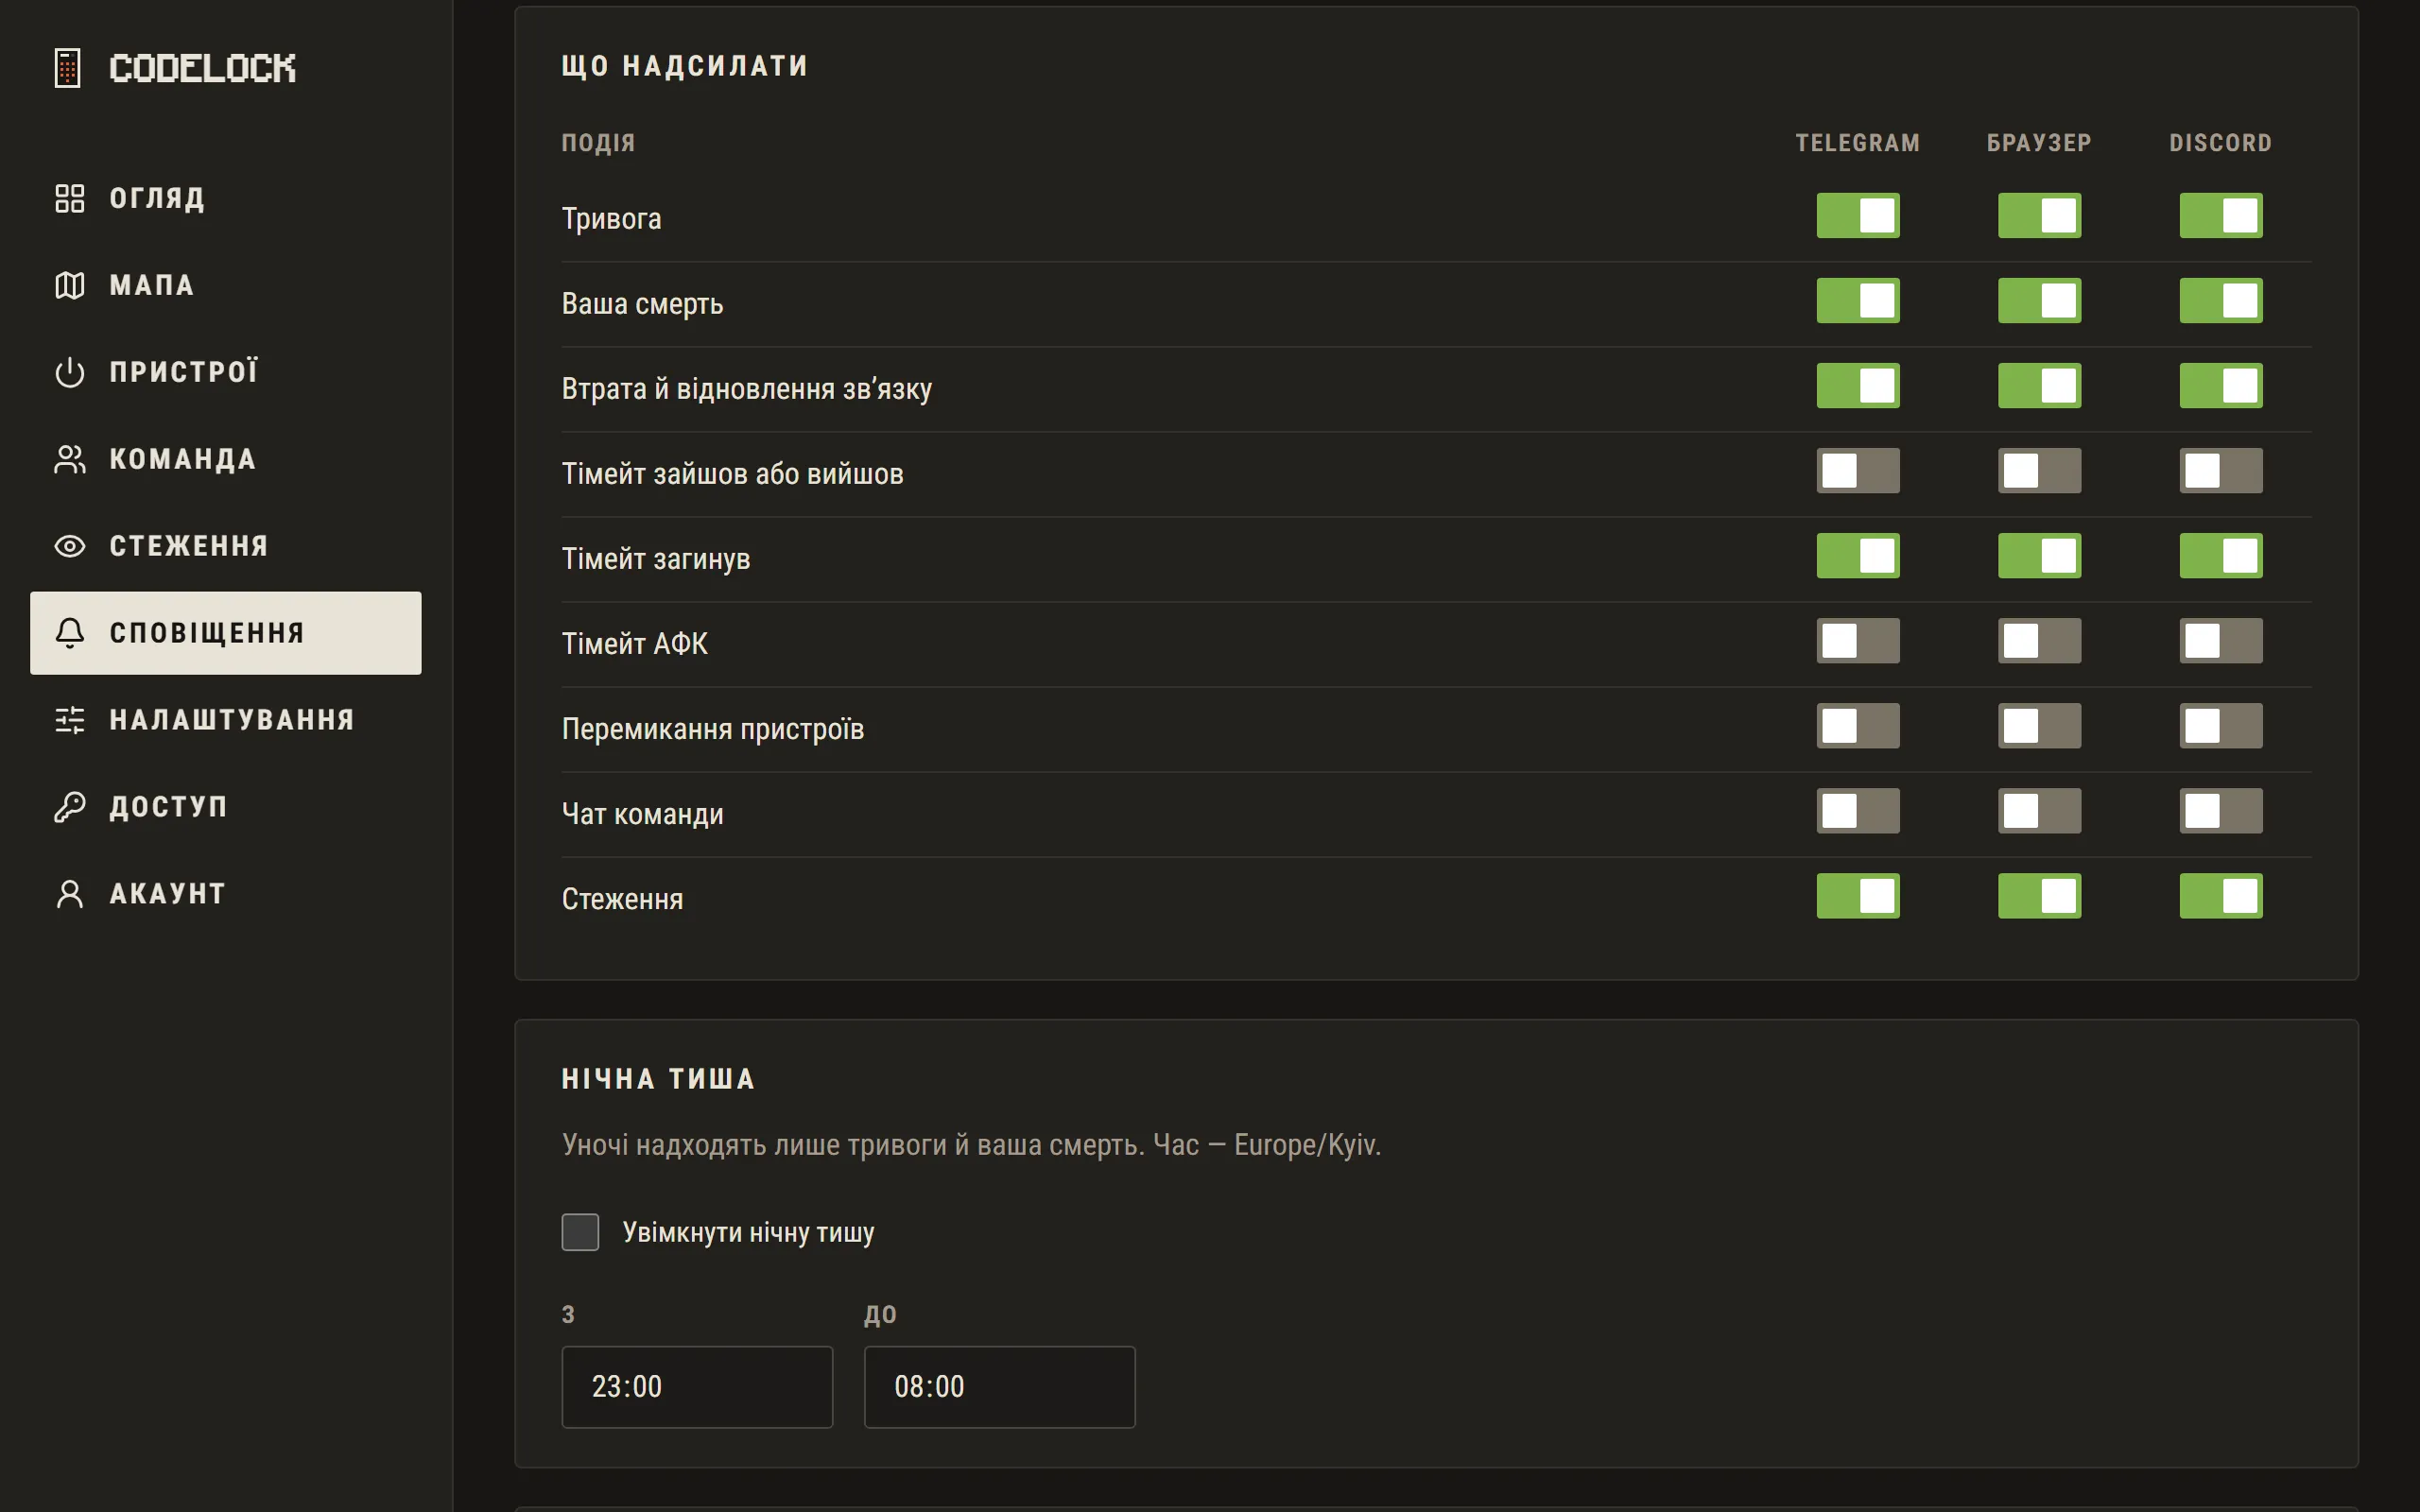Turn off Браузер toggle for Тімейт загинув

(x=2039, y=555)
